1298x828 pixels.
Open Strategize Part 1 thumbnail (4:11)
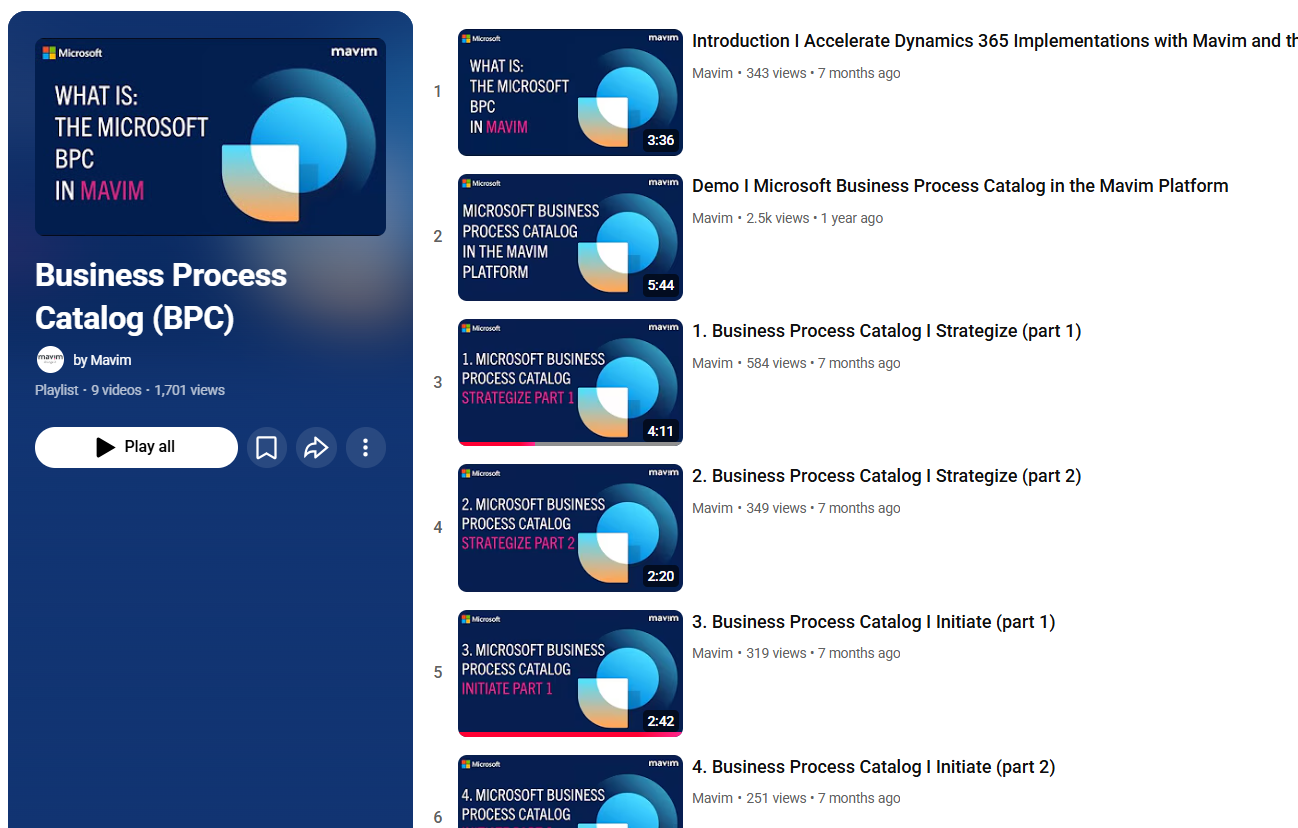tap(570, 383)
